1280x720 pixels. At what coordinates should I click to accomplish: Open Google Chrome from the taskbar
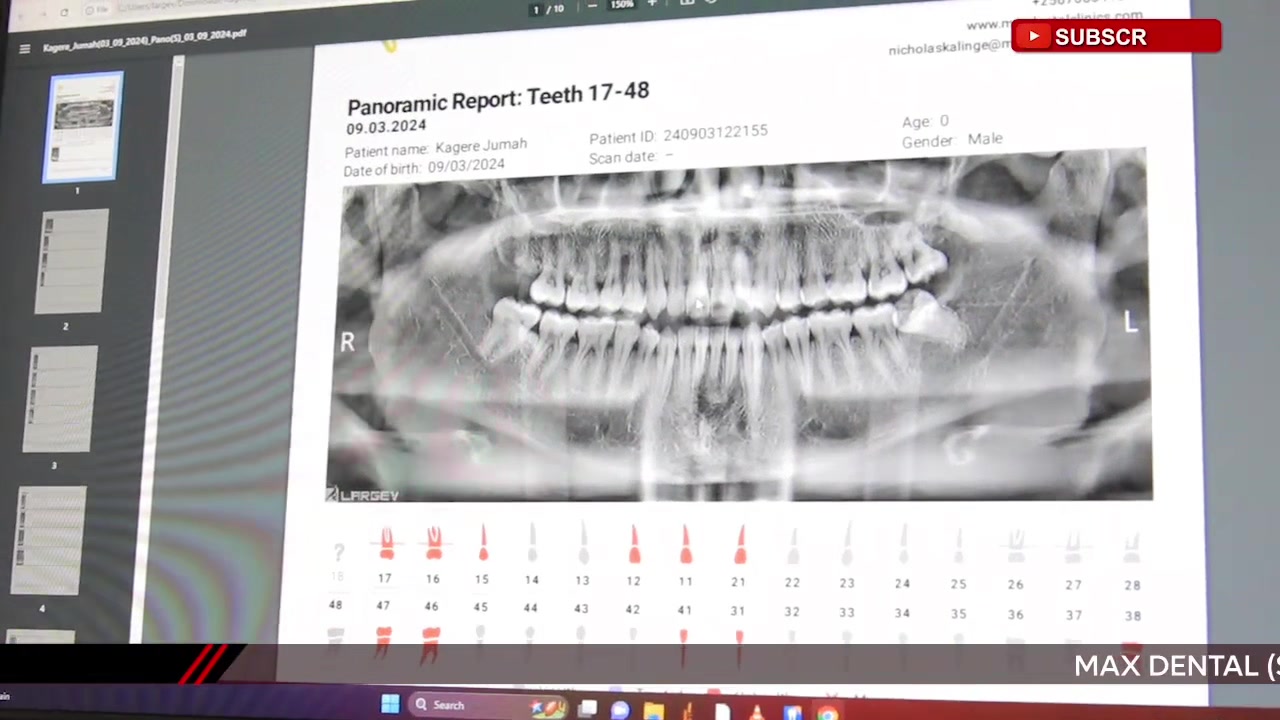click(x=828, y=713)
